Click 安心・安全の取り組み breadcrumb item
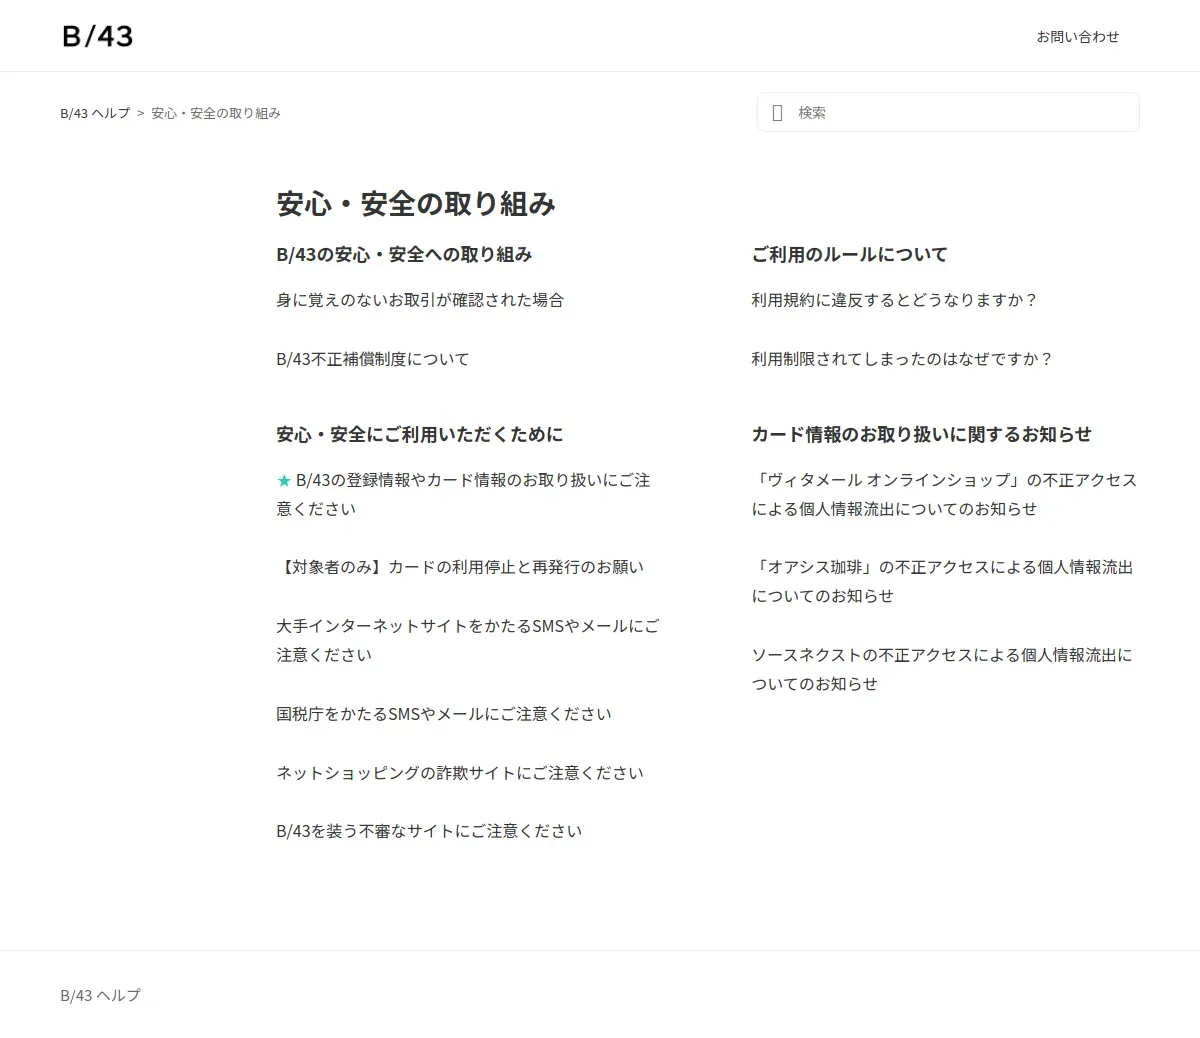1200x1038 pixels. (x=216, y=113)
